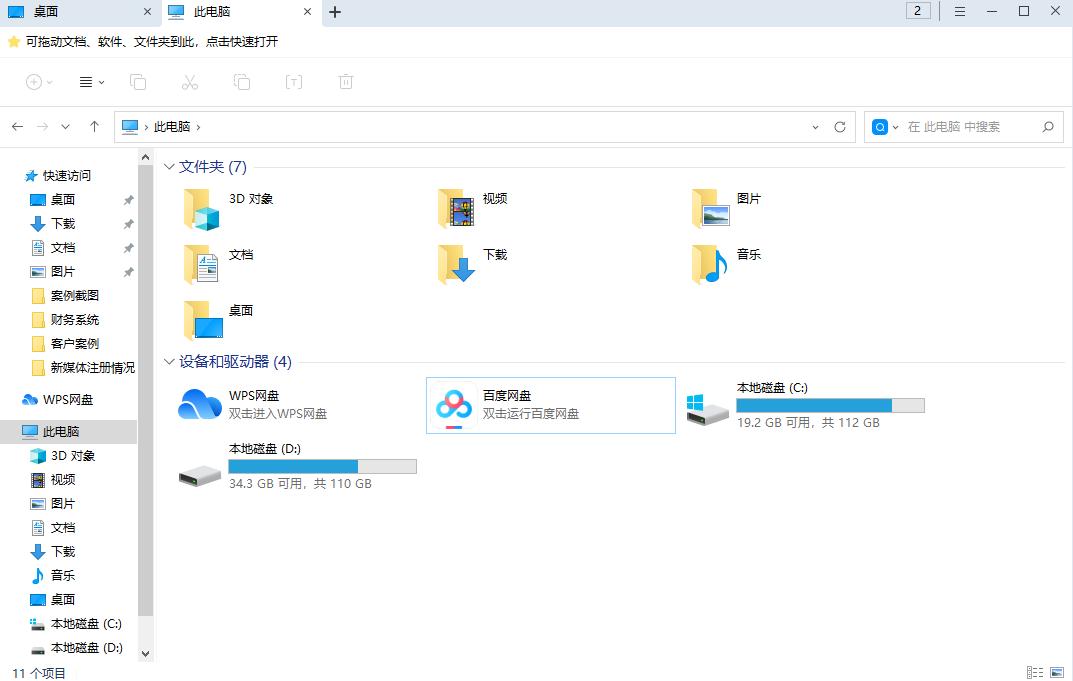The image size is (1073, 681).
Task: Refresh the current view
Action: pos(840,126)
